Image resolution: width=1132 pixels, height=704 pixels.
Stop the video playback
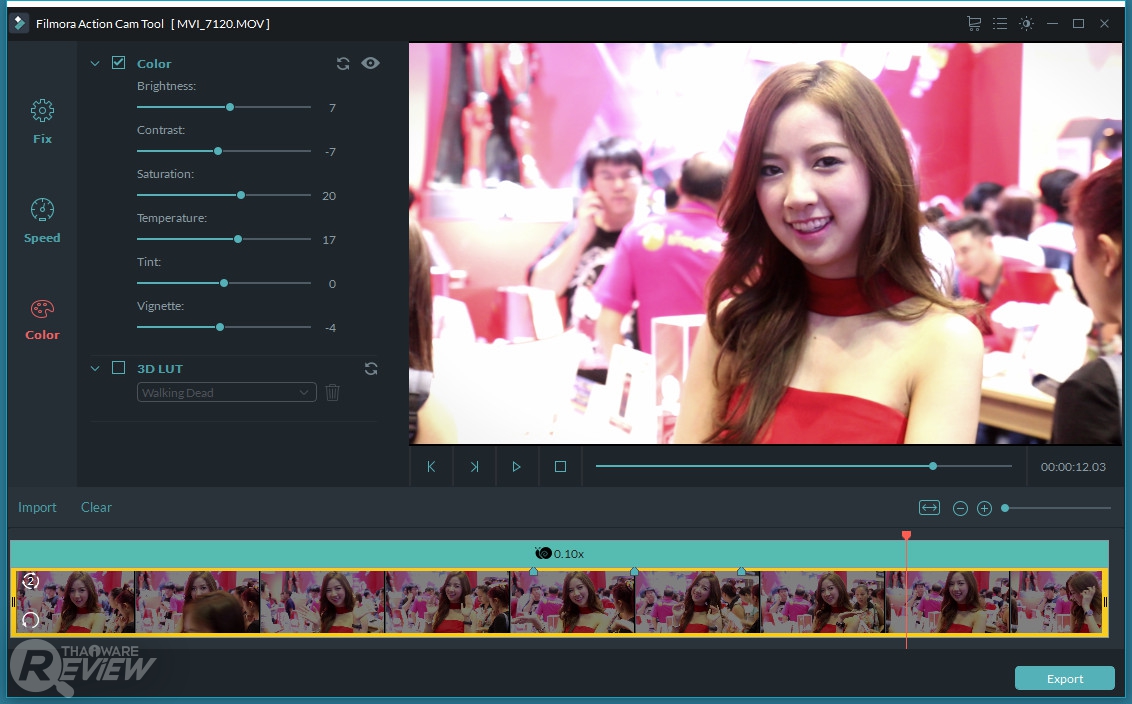click(560, 466)
